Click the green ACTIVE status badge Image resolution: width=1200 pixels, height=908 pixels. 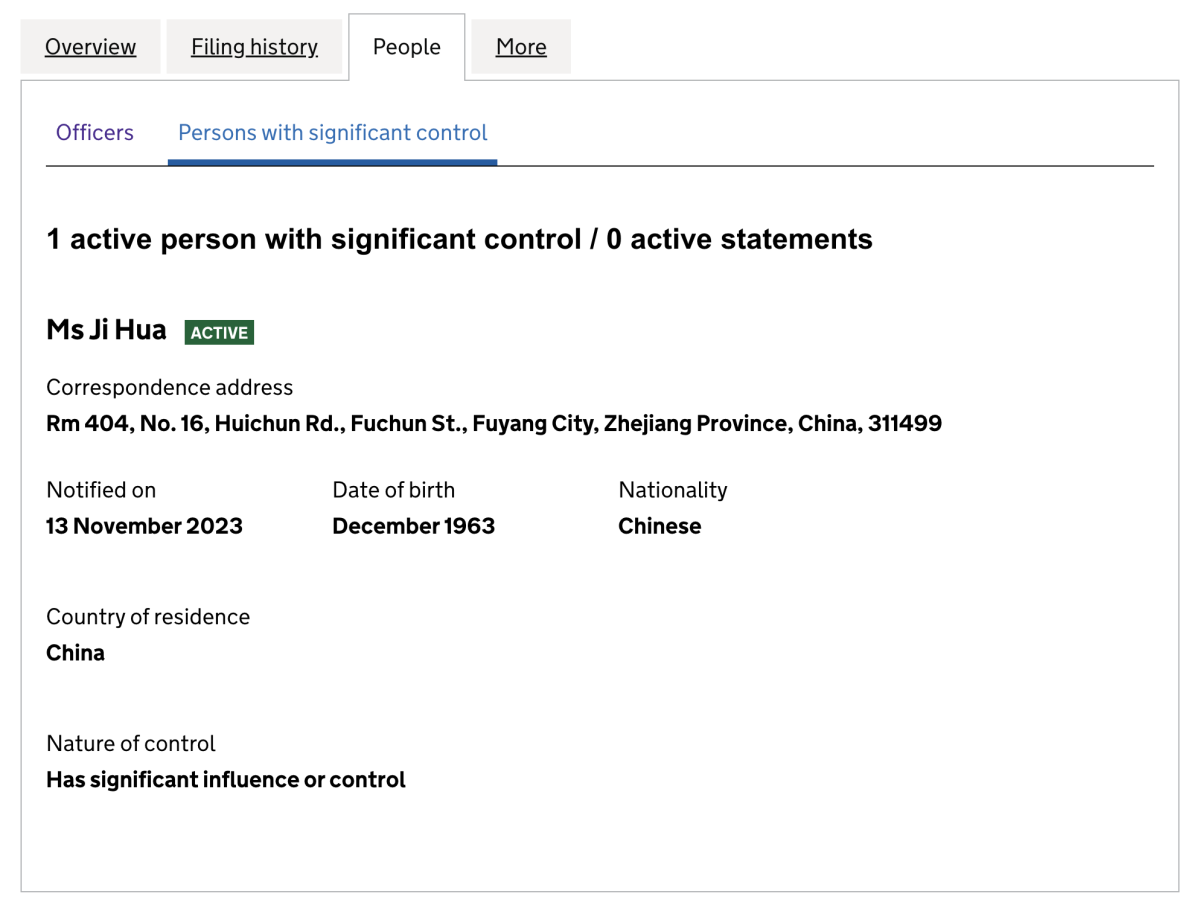pos(220,332)
